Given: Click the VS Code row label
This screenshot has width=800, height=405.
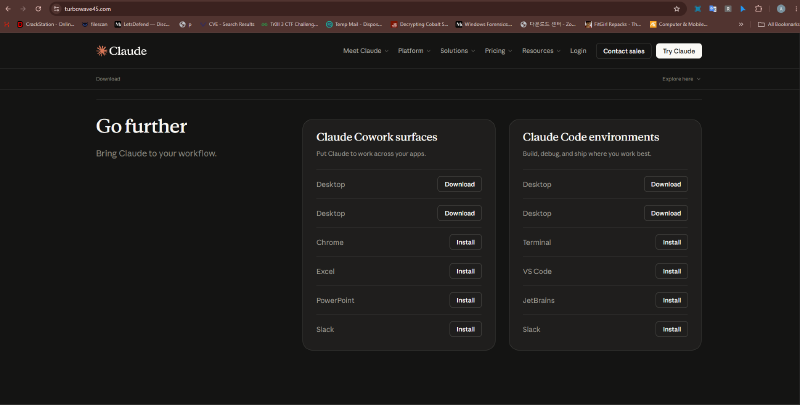Looking at the screenshot, I should pos(537,271).
